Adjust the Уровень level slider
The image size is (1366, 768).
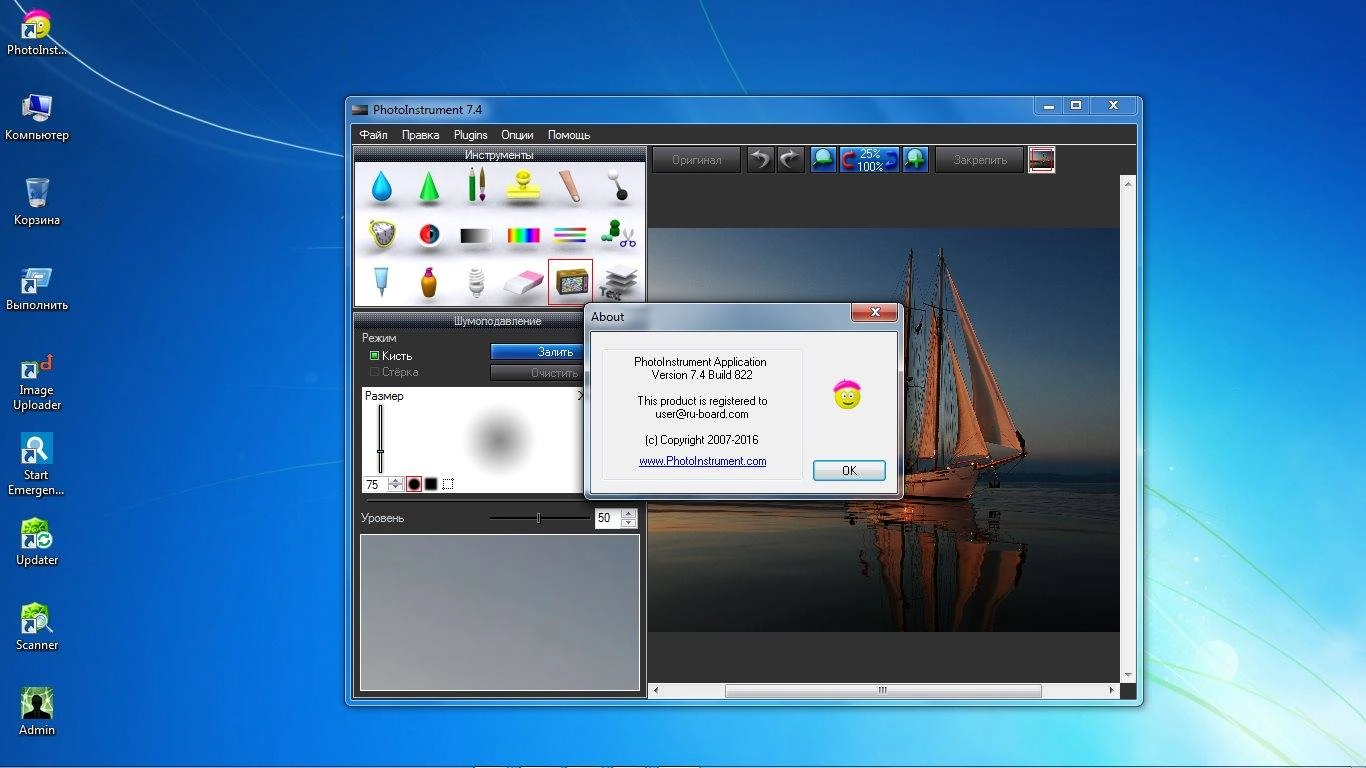(539, 518)
